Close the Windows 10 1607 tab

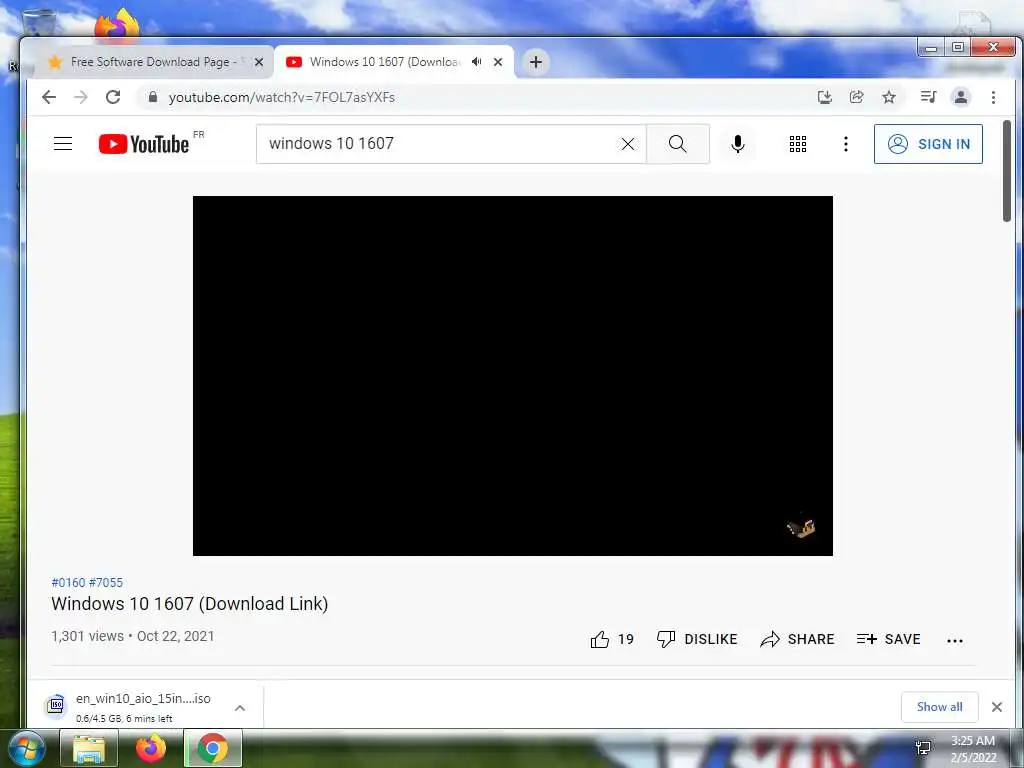coord(498,62)
